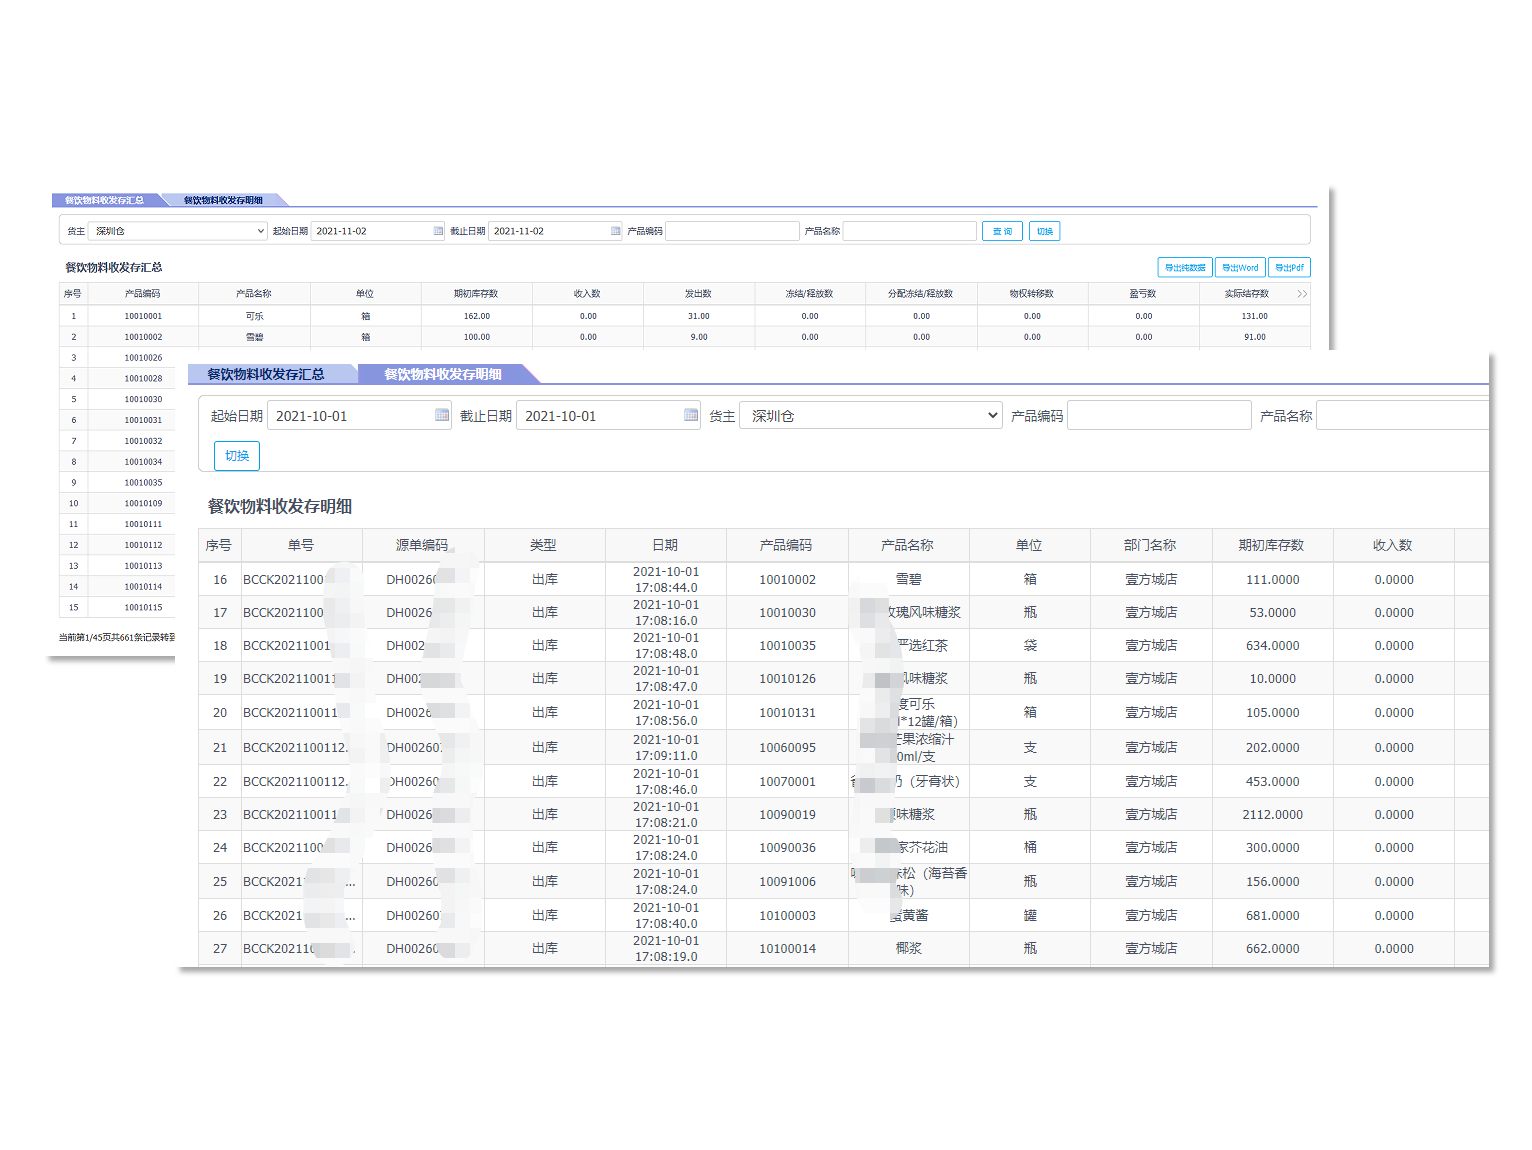Expand the 货主 深圳仓 dropdown in detail panel

pyautogui.click(x=870, y=416)
